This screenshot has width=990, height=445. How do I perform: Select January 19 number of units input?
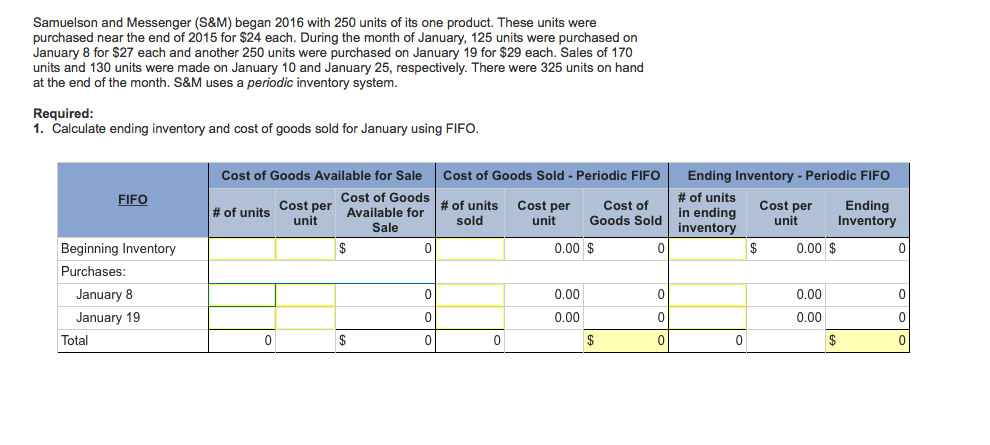point(242,318)
